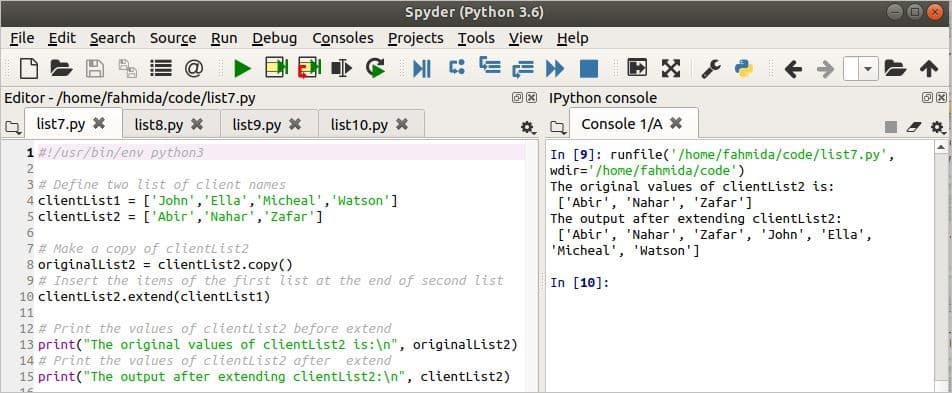Viewport: 952px width, 393px height.
Task: Select the list7.py editor tab
Action: click(61, 124)
